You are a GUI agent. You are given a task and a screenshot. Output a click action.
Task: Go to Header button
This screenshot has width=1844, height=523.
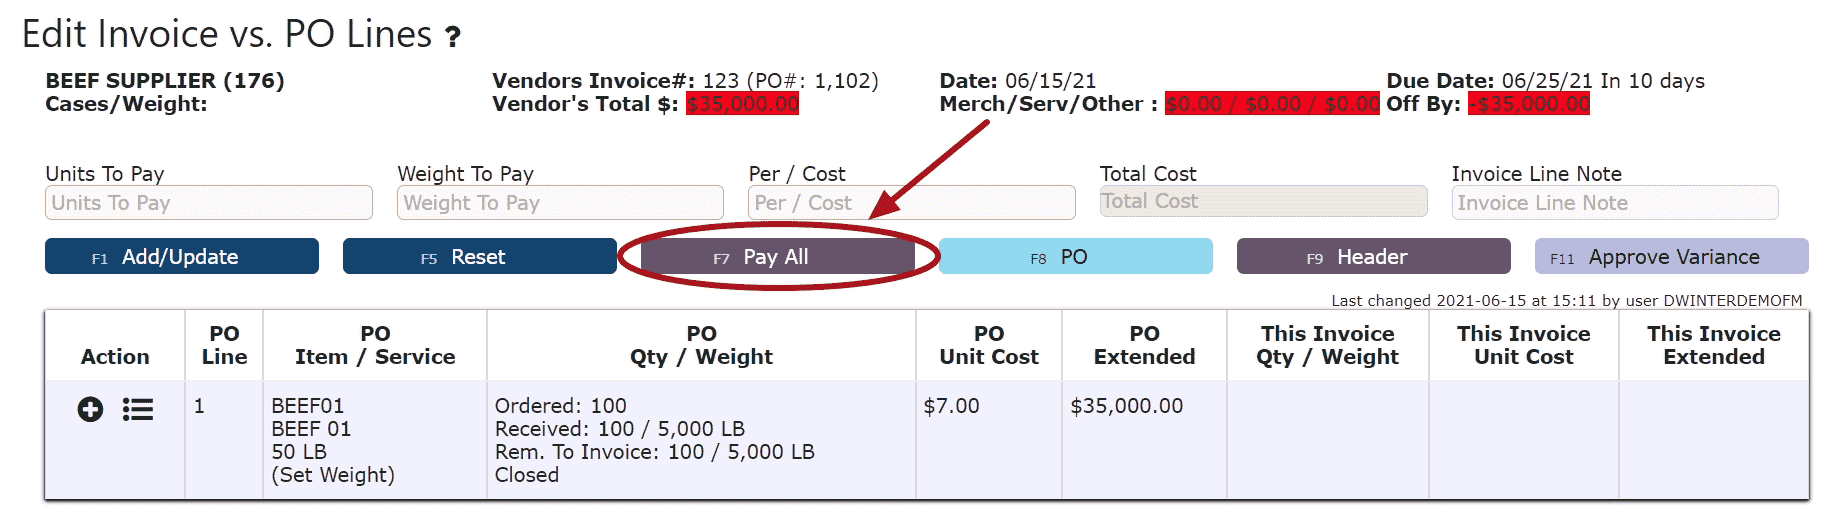[1372, 257]
